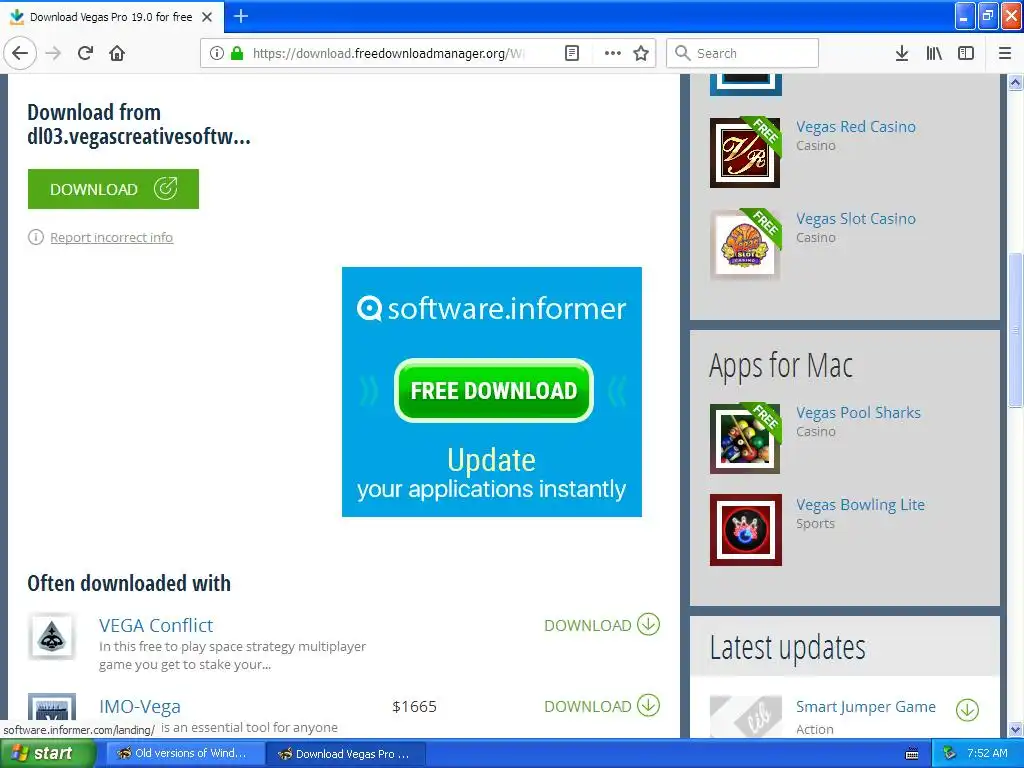1024x768 pixels.
Task: Click the Vegas Bowling Lite icon
Action: [x=745, y=530]
